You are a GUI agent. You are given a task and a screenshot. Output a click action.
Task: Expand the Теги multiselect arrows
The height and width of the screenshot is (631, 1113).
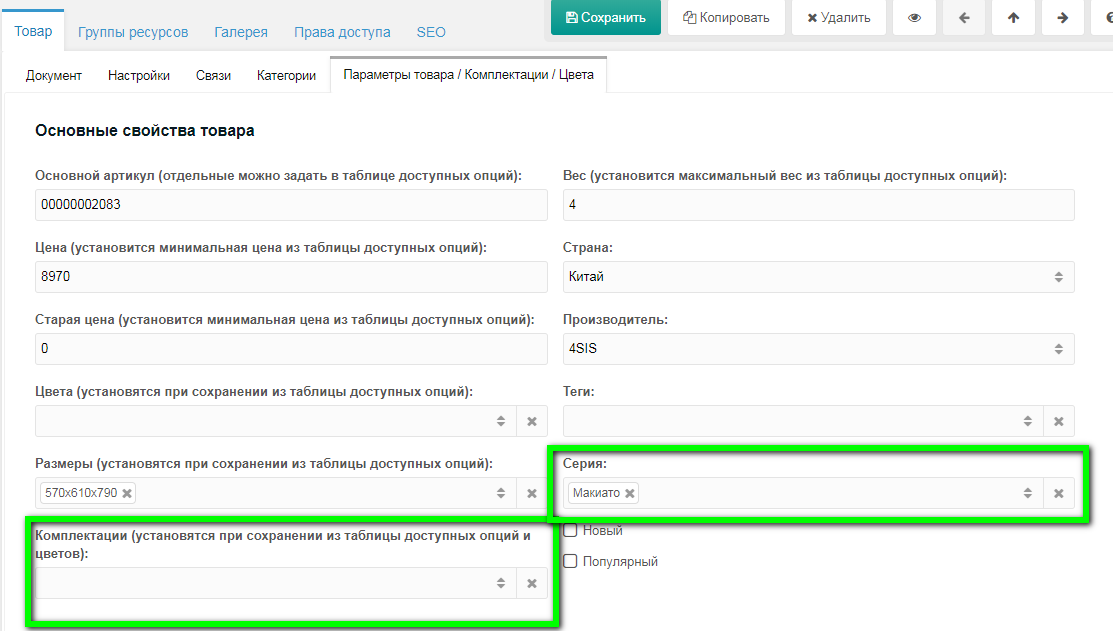tap(1028, 422)
